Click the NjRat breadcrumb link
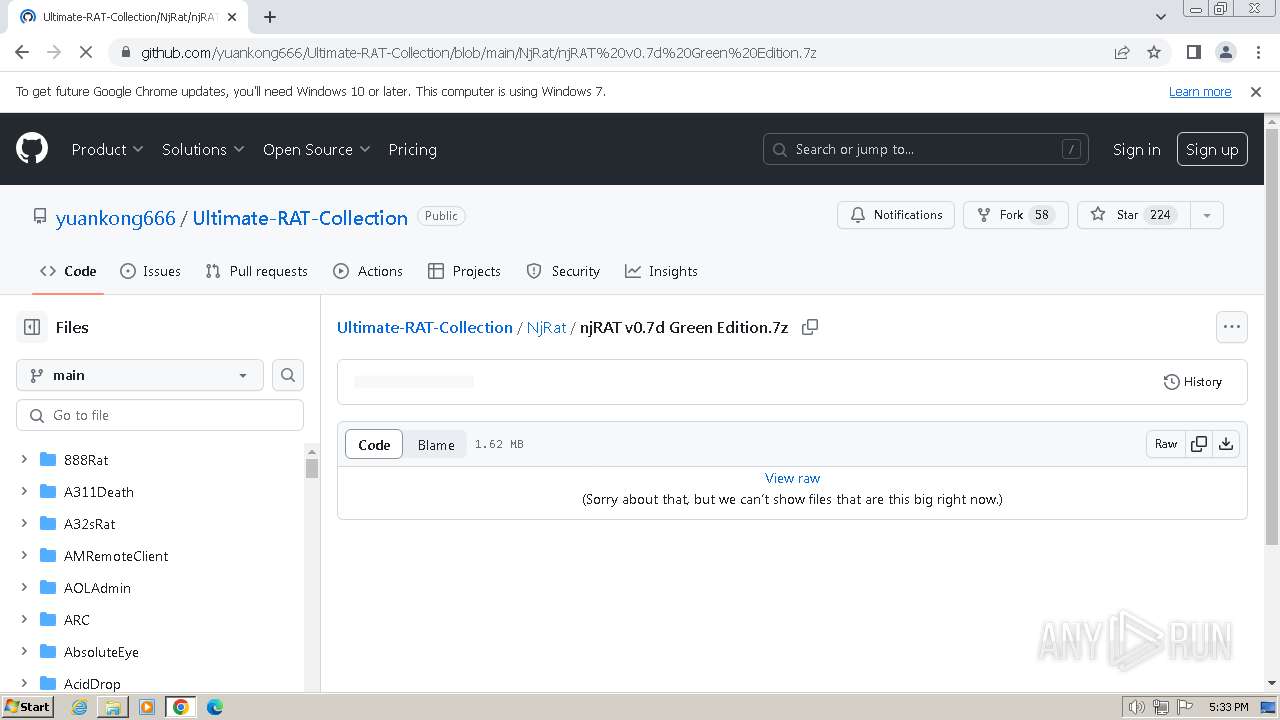Viewport: 1280px width, 720px height. (x=546, y=327)
